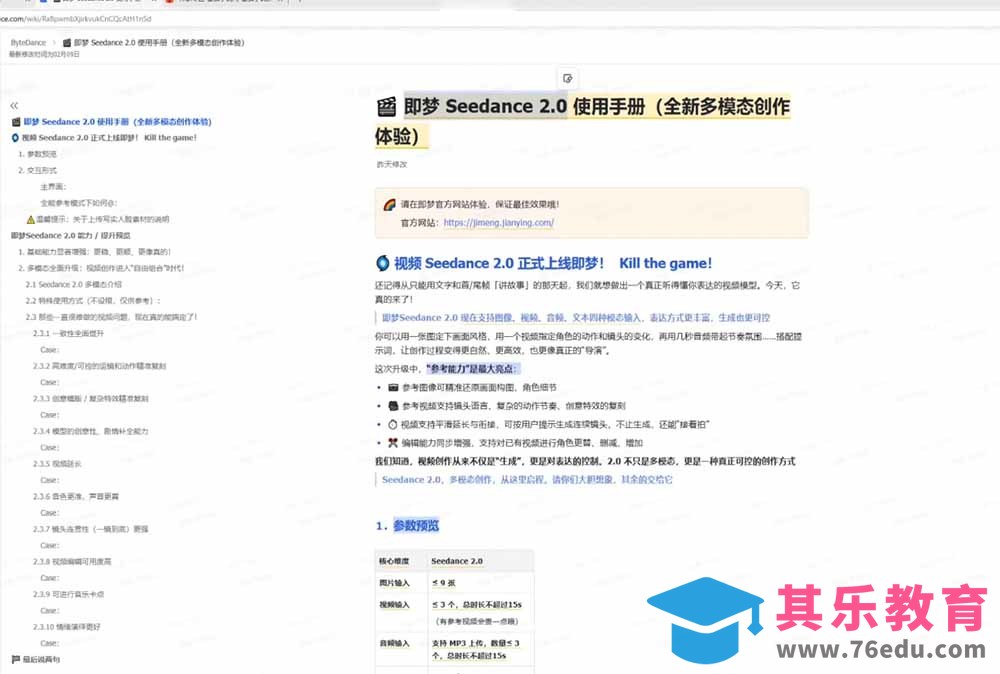Screen dimensions: 1000x674
Task: Open outline item 2.3 about video problems
Action: [112, 317]
